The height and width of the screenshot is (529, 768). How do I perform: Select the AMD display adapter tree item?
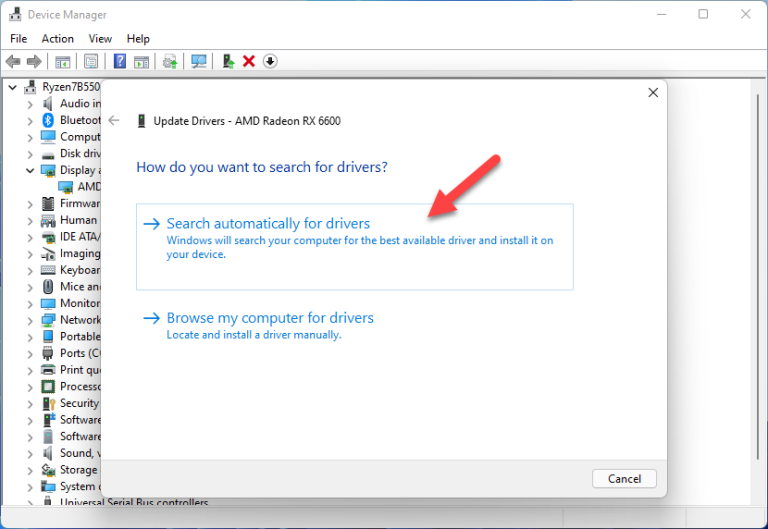coord(80,187)
